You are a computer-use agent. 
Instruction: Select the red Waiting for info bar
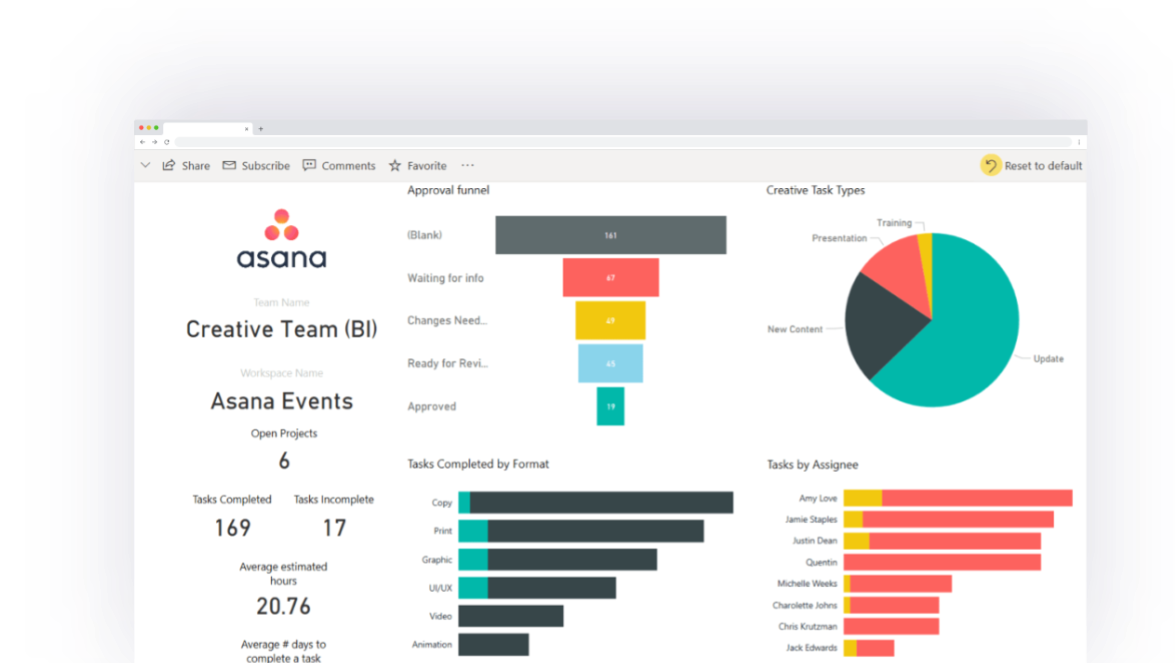[611, 277]
